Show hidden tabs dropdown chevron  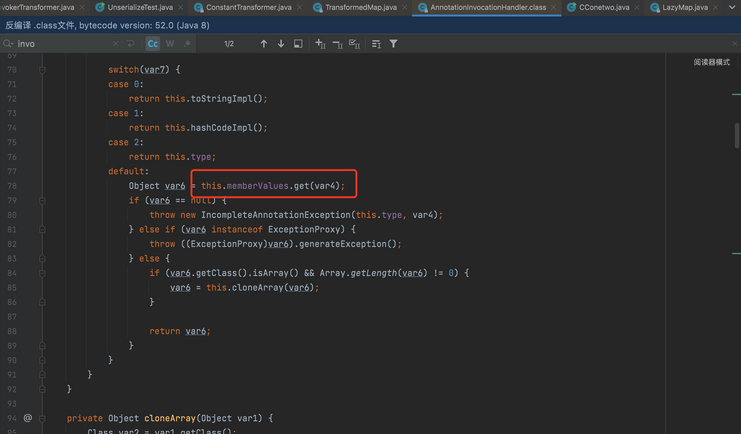coord(732,8)
